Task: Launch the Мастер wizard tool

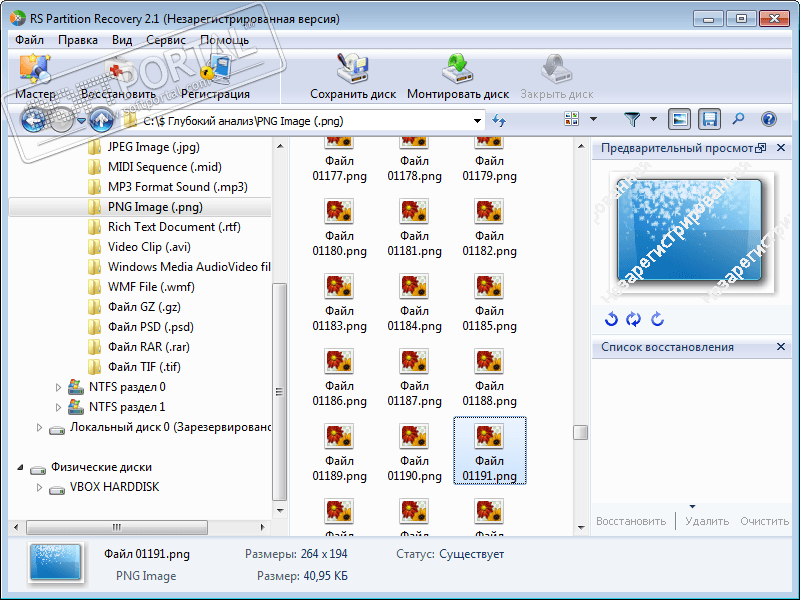Action: 35,77
